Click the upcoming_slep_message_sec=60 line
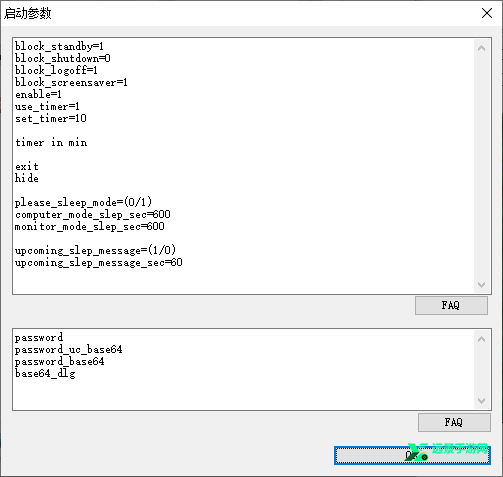The width and height of the screenshot is (503, 477). pos(99,263)
